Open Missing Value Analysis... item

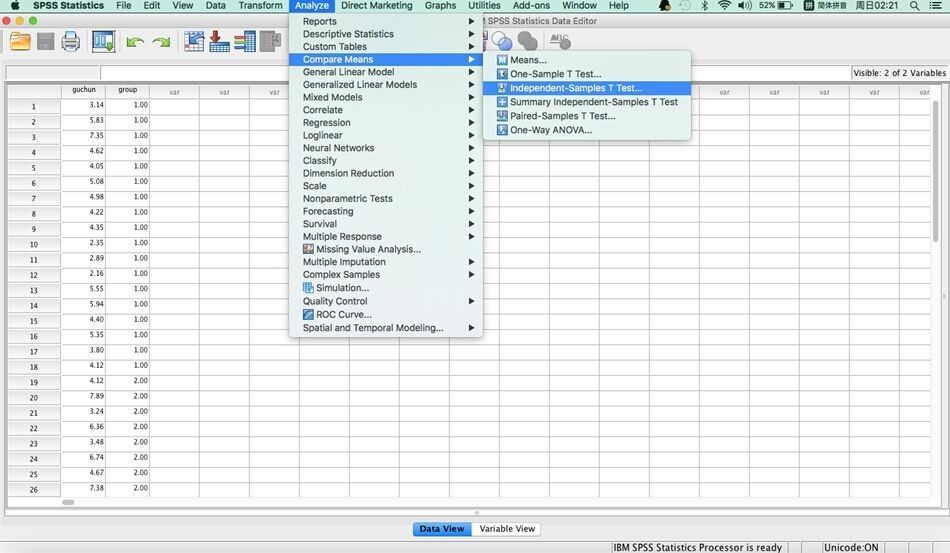tap(386, 249)
